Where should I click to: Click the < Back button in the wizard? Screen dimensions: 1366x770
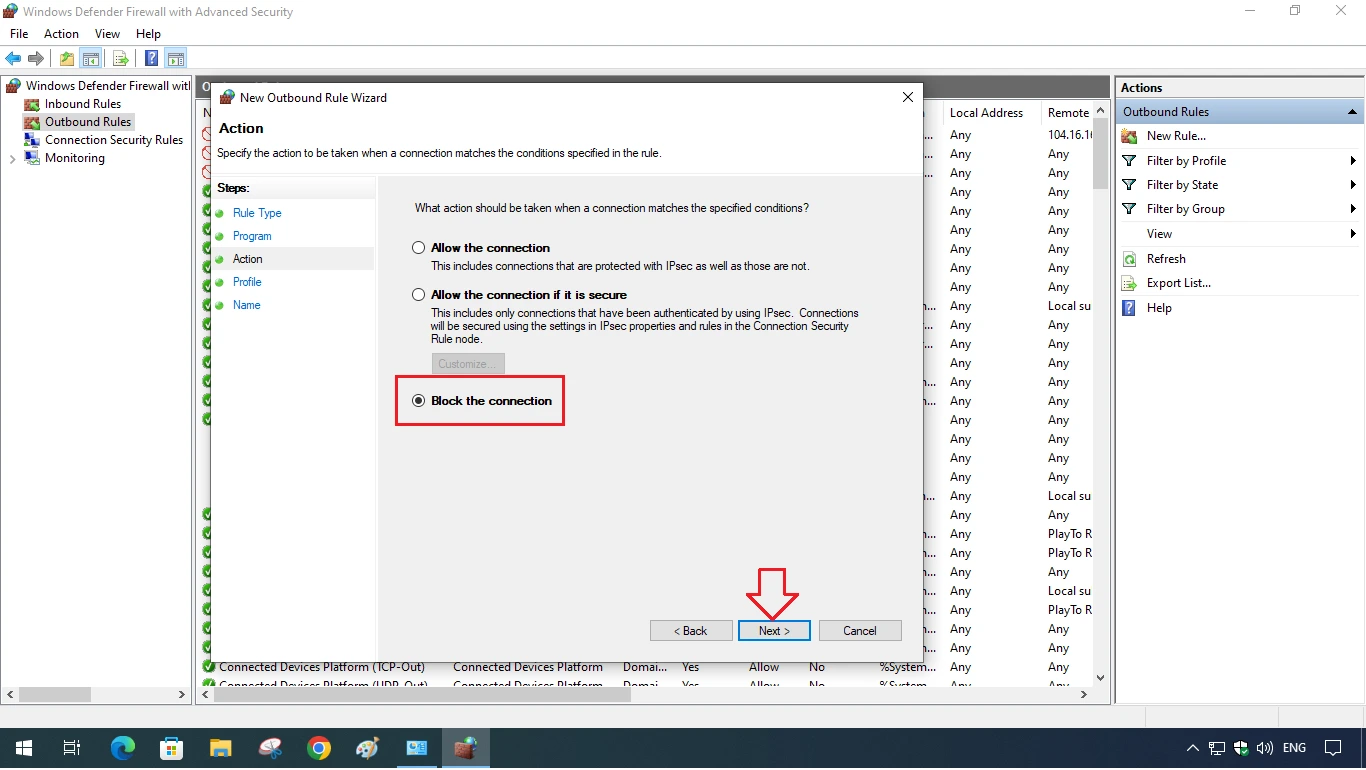(690, 631)
